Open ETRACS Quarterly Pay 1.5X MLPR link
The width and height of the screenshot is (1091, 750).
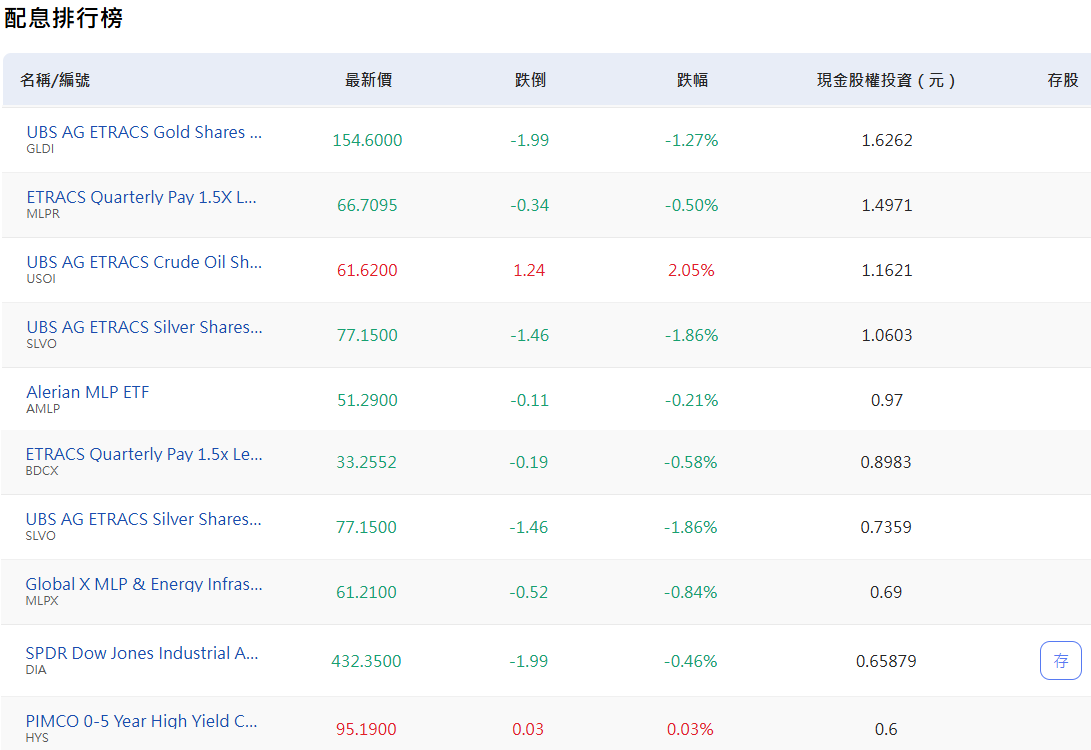click(141, 197)
